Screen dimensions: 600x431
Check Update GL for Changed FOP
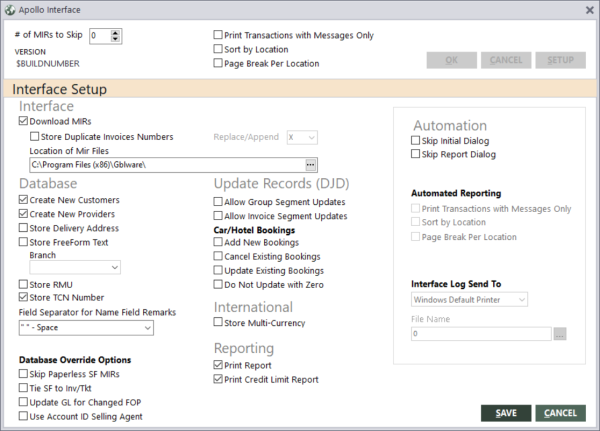(23, 402)
